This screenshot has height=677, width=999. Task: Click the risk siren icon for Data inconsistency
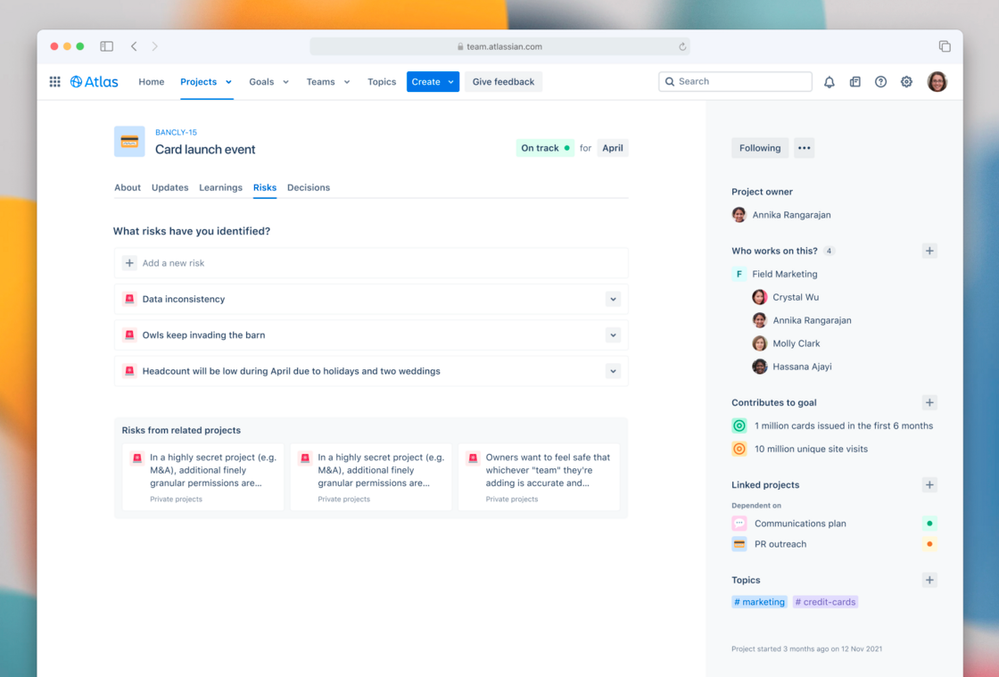tap(129, 299)
